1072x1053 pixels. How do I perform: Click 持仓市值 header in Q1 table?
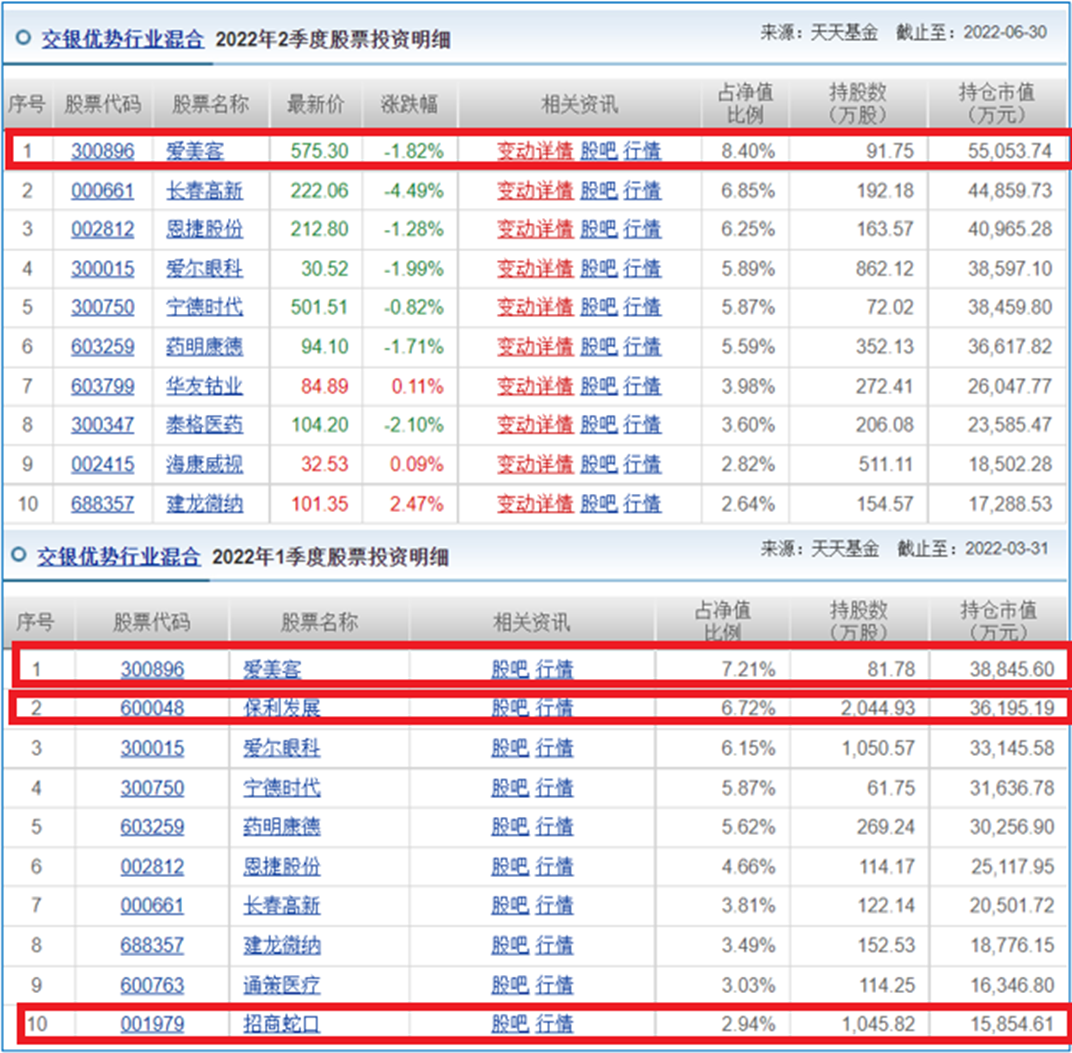[999, 621]
